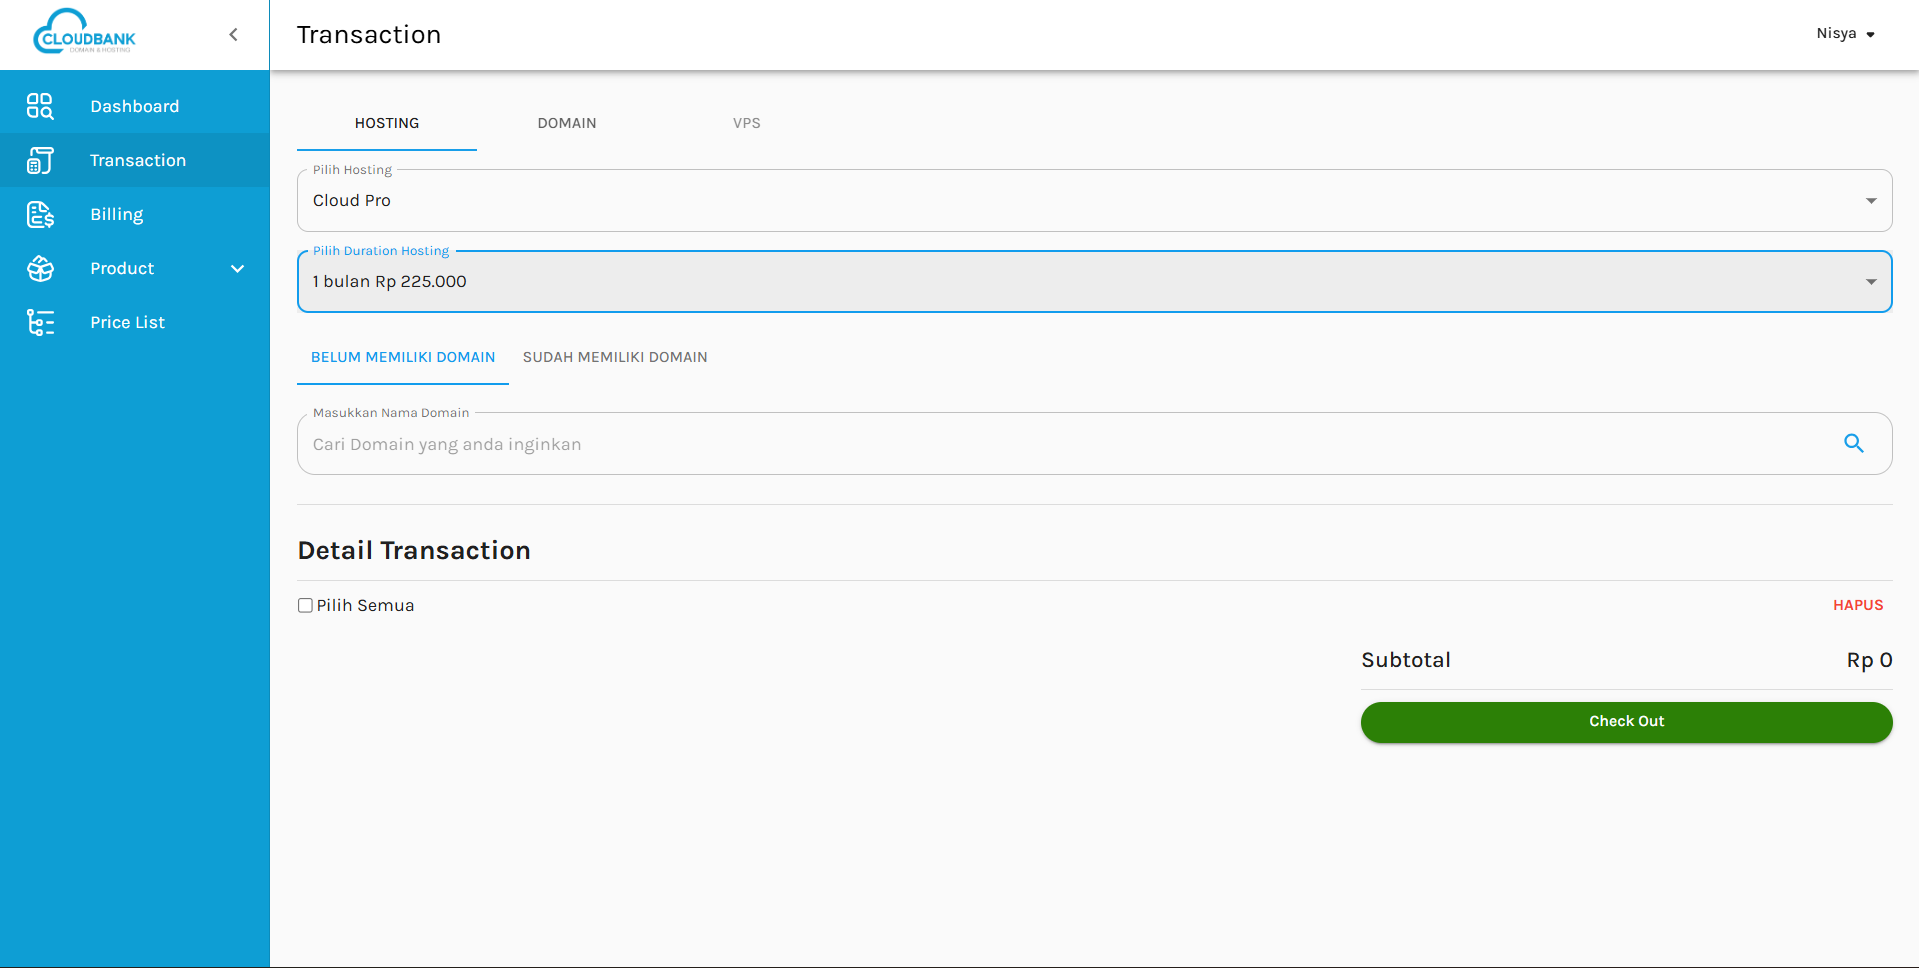Focus the domain name search field

(1070, 444)
